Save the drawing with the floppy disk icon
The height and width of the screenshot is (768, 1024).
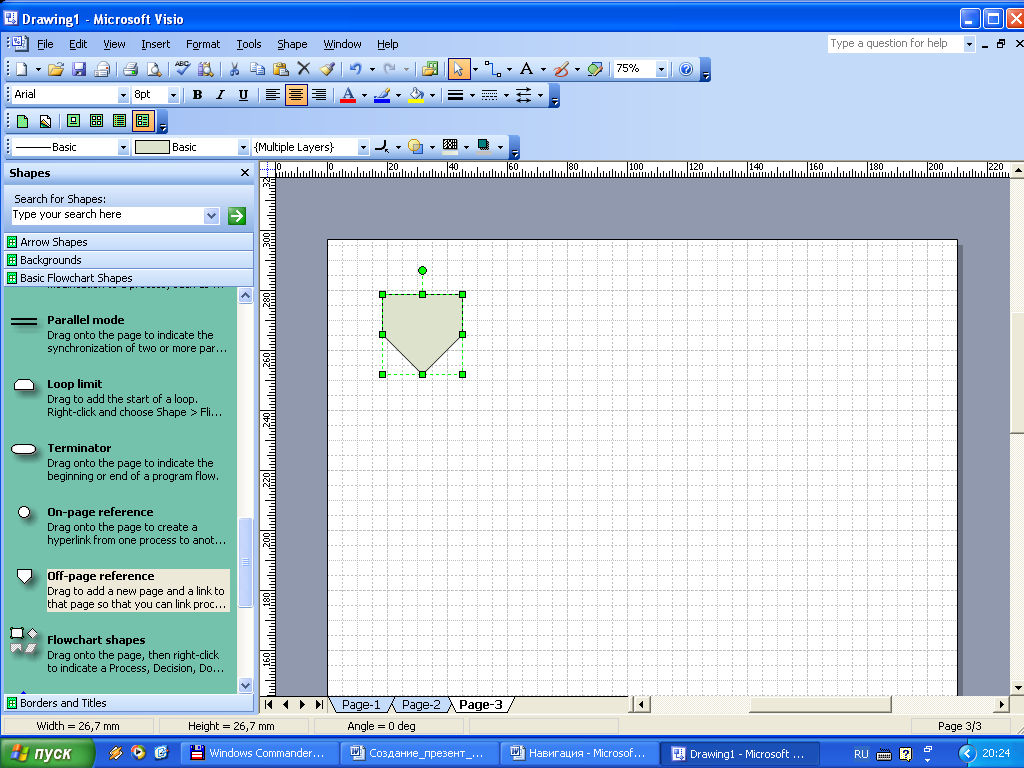pos(79,69)
